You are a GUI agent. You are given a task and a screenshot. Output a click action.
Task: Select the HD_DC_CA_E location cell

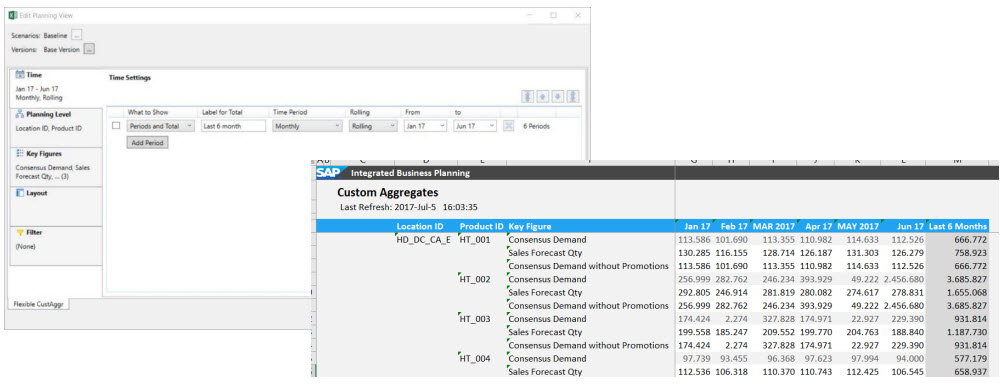[423, 239]
